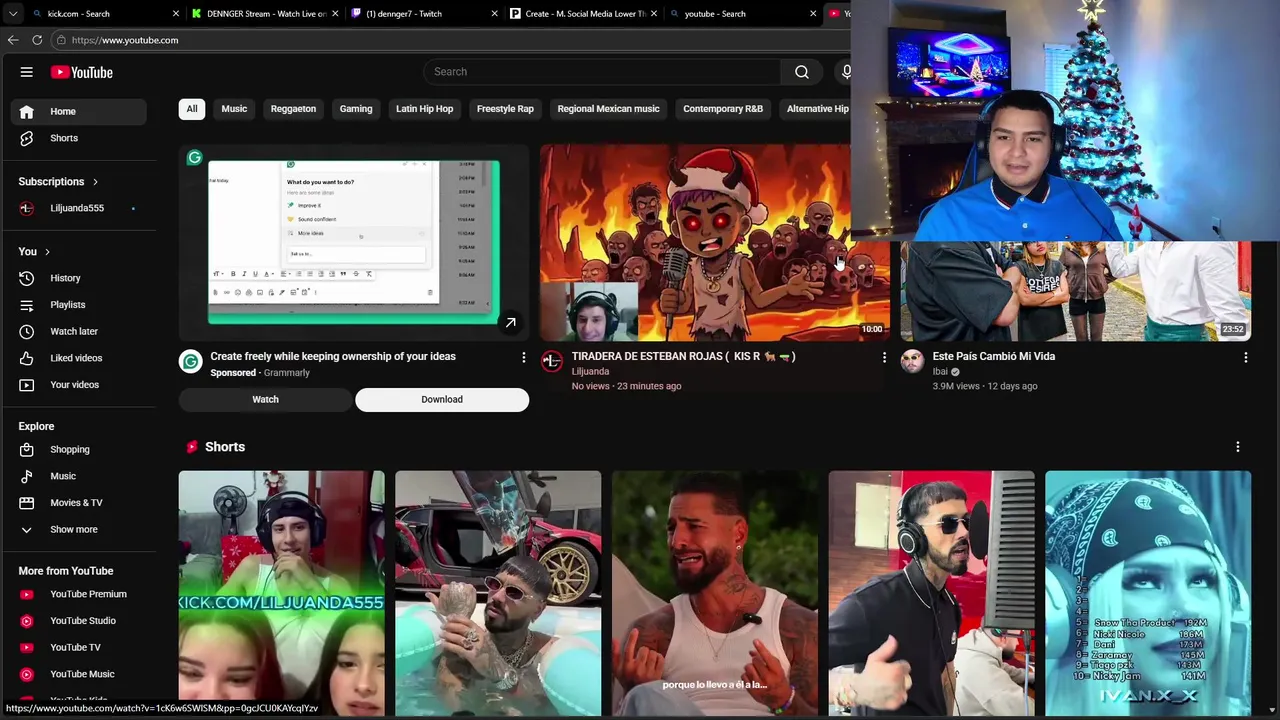Open the Ibai channel avatar
1280x720 pixels.
912,362
